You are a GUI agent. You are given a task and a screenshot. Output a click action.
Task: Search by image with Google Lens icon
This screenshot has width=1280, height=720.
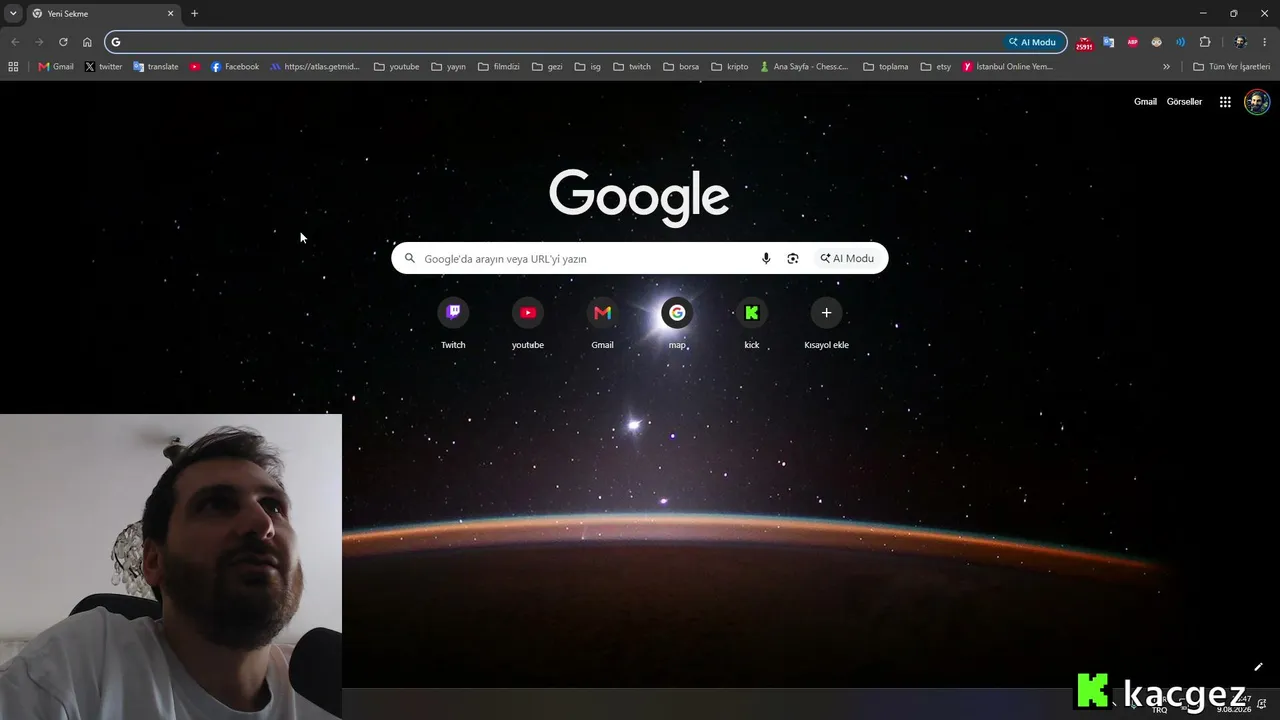(x=793, y=258)
